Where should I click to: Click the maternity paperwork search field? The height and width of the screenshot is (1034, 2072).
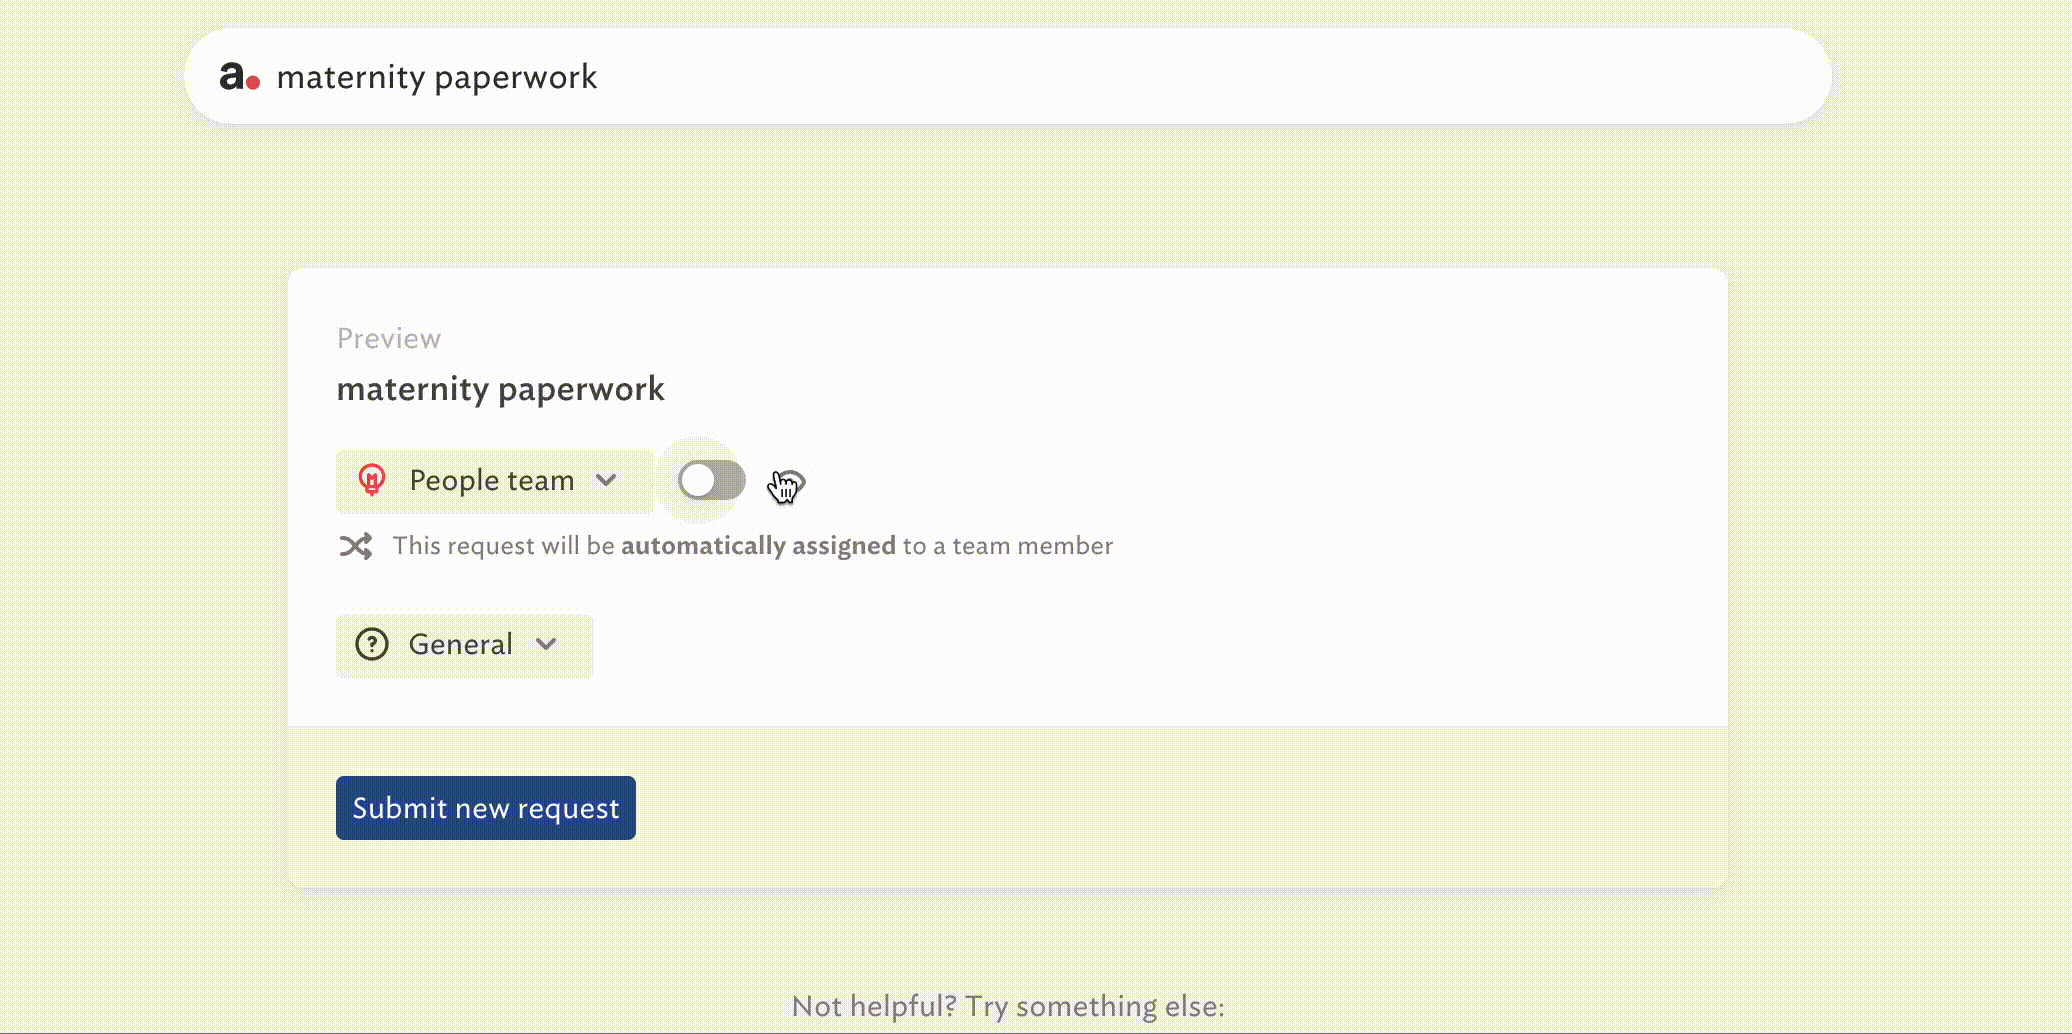1008,76
